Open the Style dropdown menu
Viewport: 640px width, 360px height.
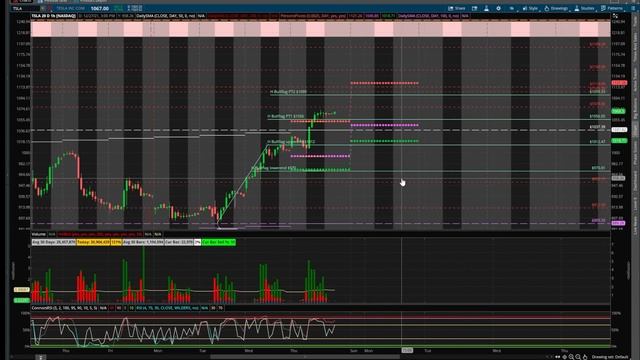(530, 8)
